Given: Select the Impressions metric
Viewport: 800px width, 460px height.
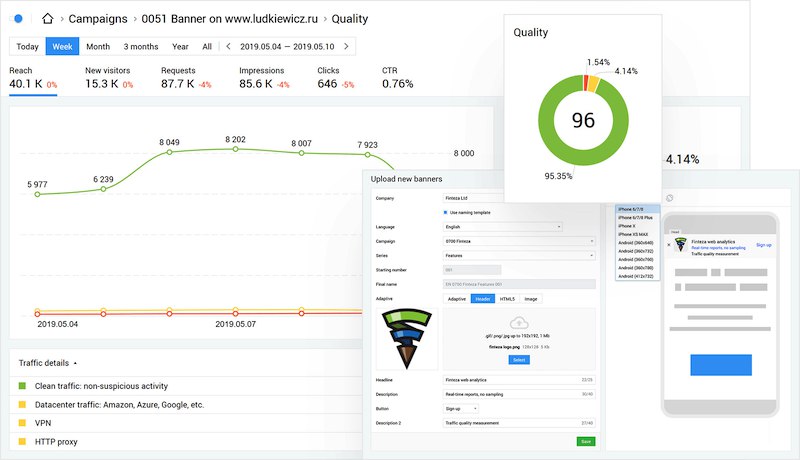Looking at the screenshot, I should [x=264, y=78].
